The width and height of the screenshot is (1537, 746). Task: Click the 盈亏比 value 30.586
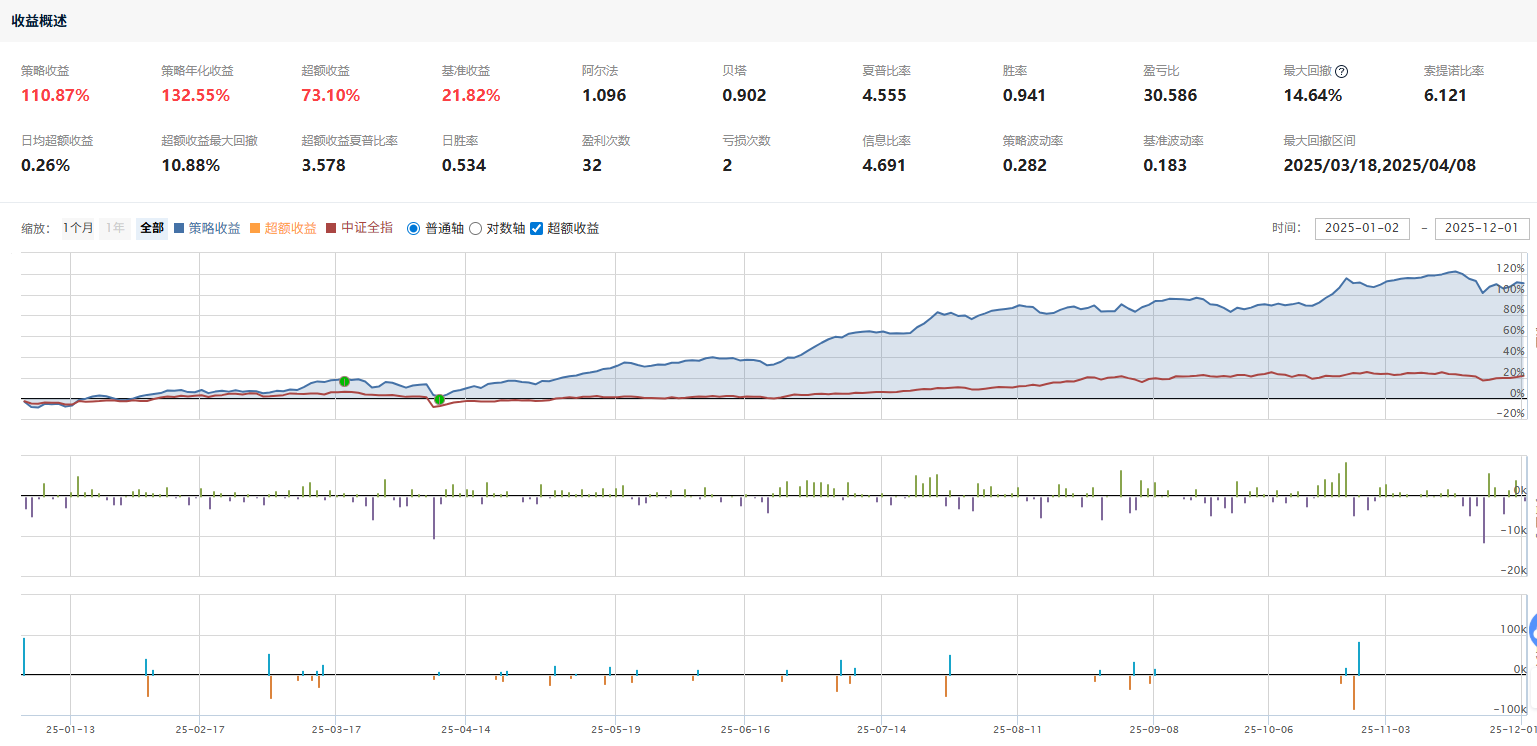coord(1170,96)
